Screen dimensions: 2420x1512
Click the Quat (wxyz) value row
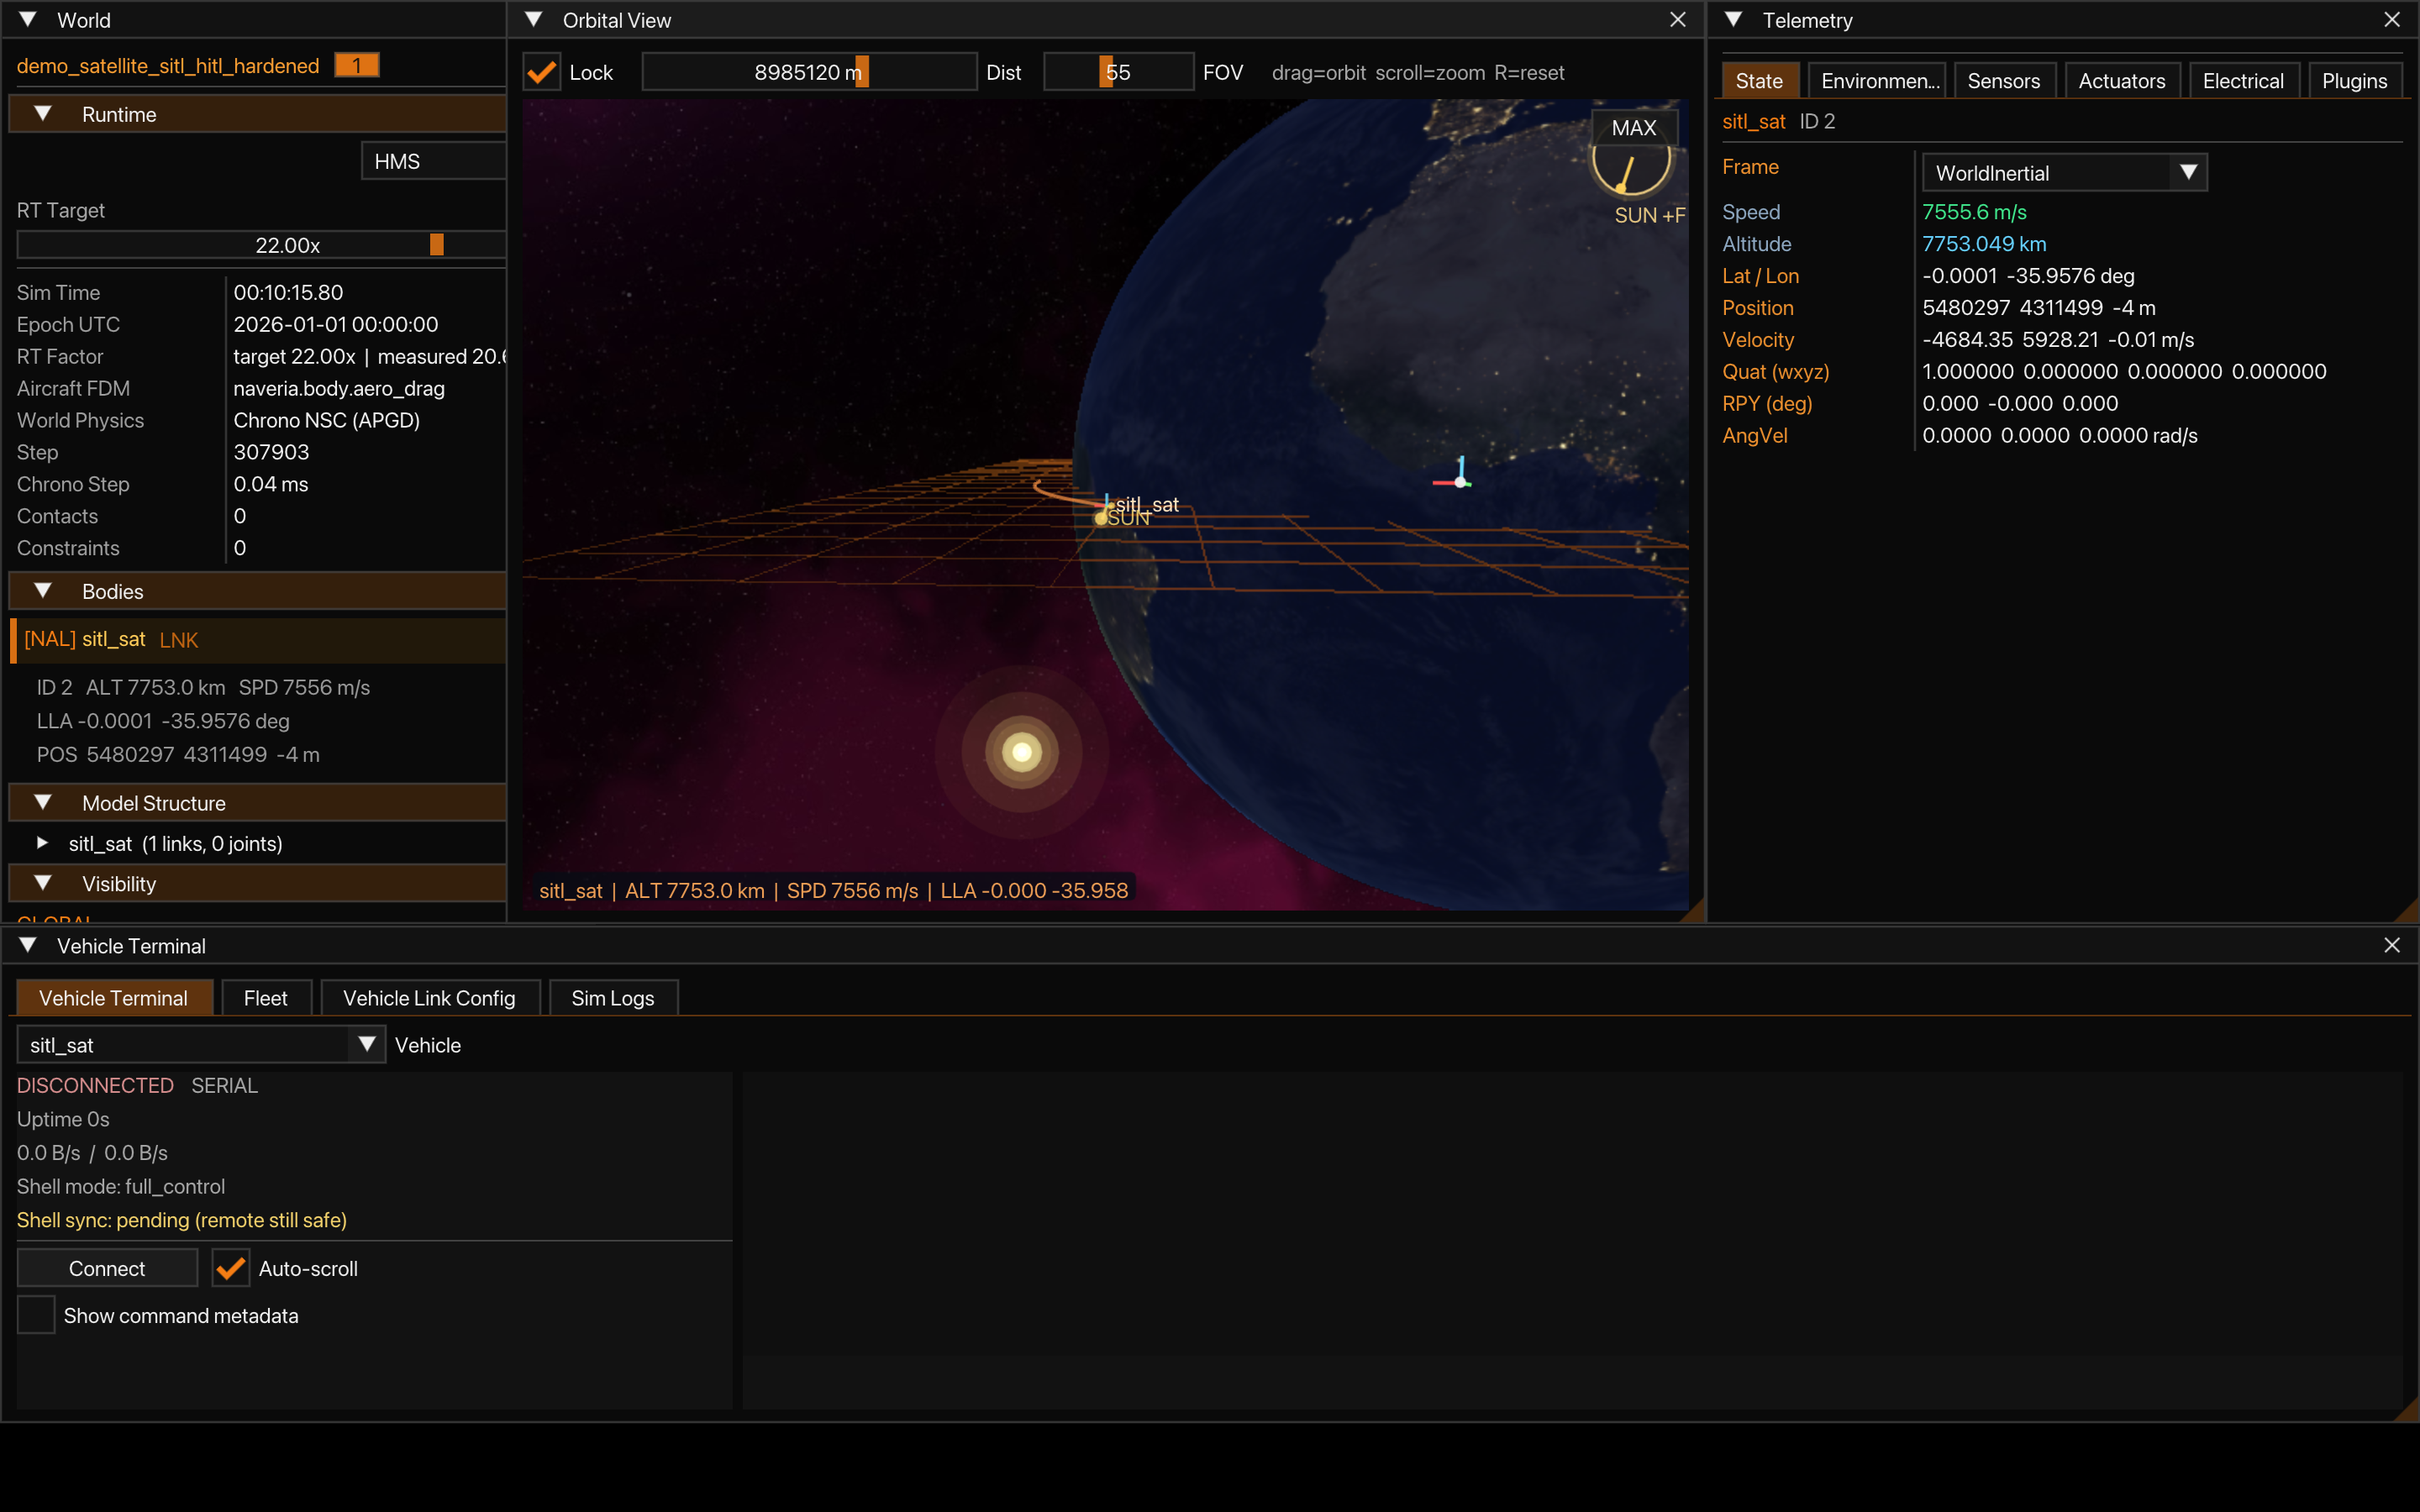click(2124, 371)
